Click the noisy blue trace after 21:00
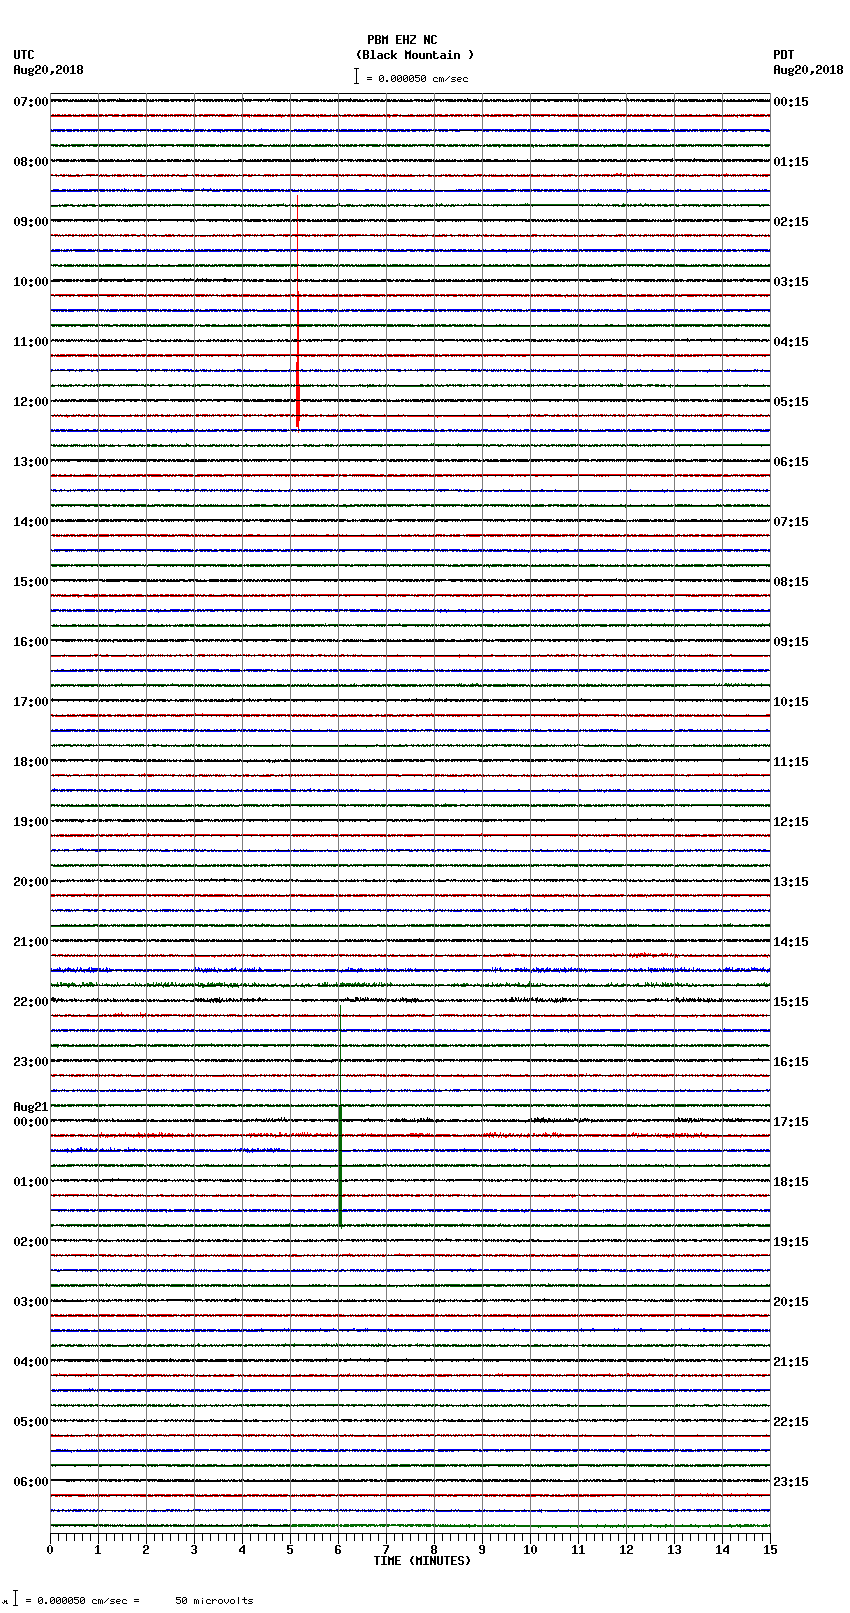This screenshot has width=850, height=1613. point(410,970)
